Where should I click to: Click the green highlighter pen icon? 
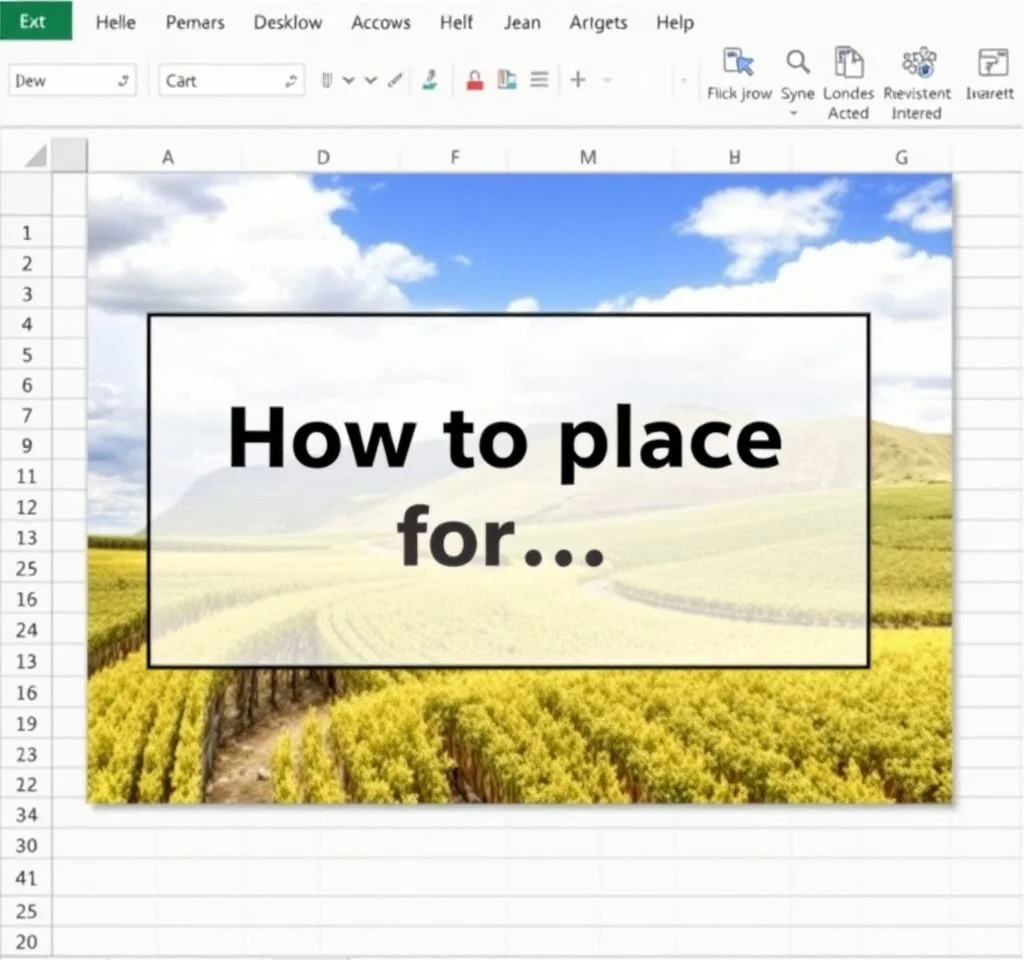coord(430,80)
